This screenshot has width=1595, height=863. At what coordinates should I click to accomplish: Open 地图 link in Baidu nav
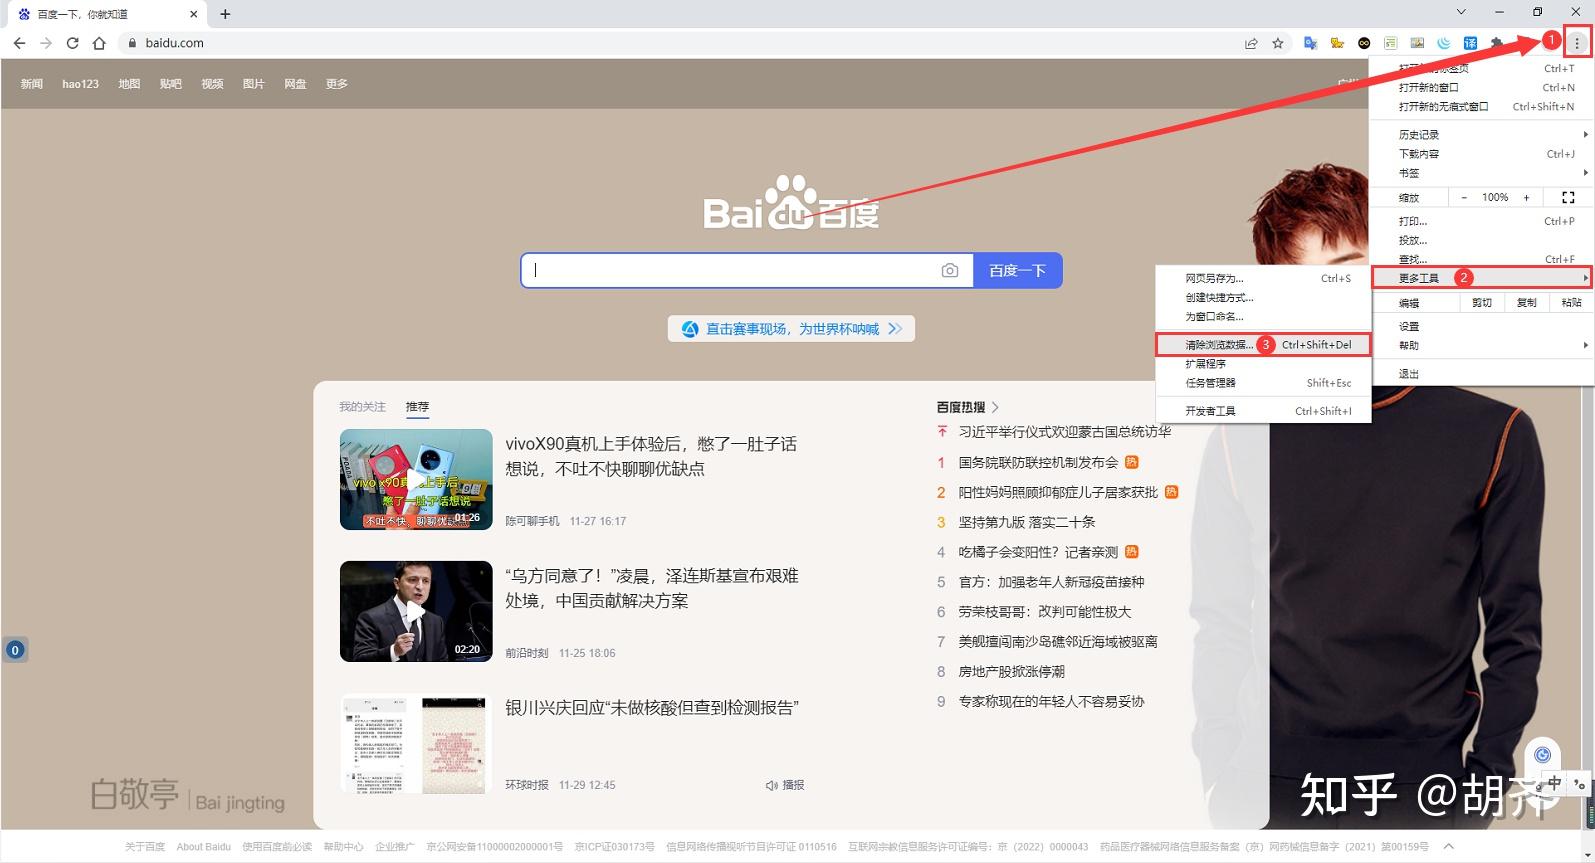(129, 84)
